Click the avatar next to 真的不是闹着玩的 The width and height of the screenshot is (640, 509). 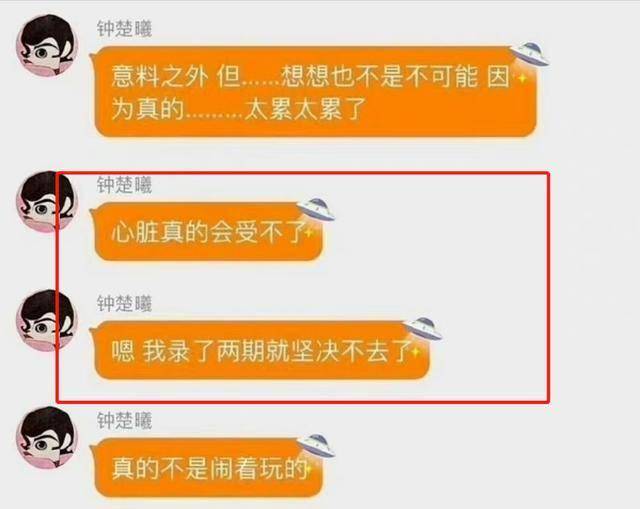pos(47,438)
